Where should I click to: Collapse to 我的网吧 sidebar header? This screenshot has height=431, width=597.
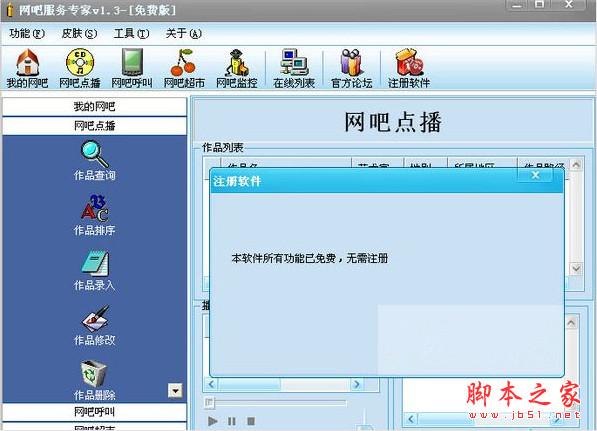pyautogui.click(x=94, y=107)
